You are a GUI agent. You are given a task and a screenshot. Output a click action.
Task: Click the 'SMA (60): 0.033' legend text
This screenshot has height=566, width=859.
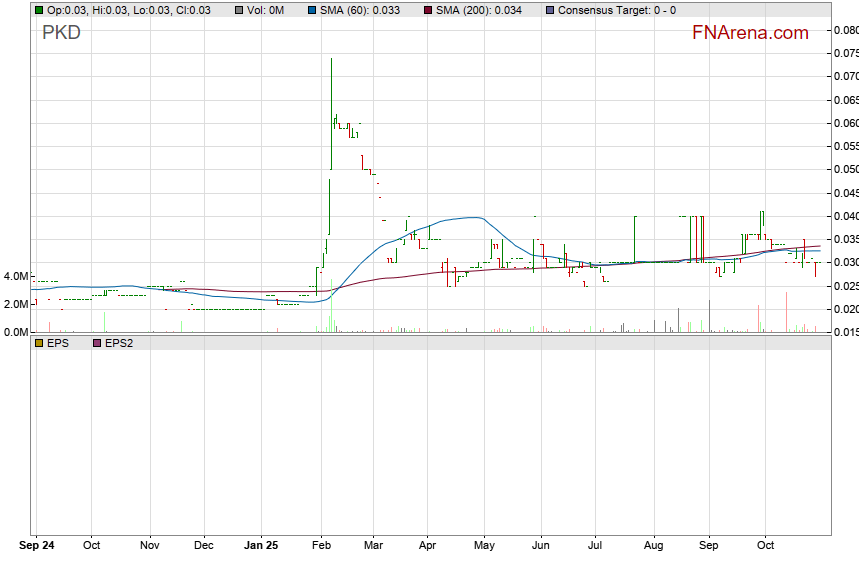point(360,10)
